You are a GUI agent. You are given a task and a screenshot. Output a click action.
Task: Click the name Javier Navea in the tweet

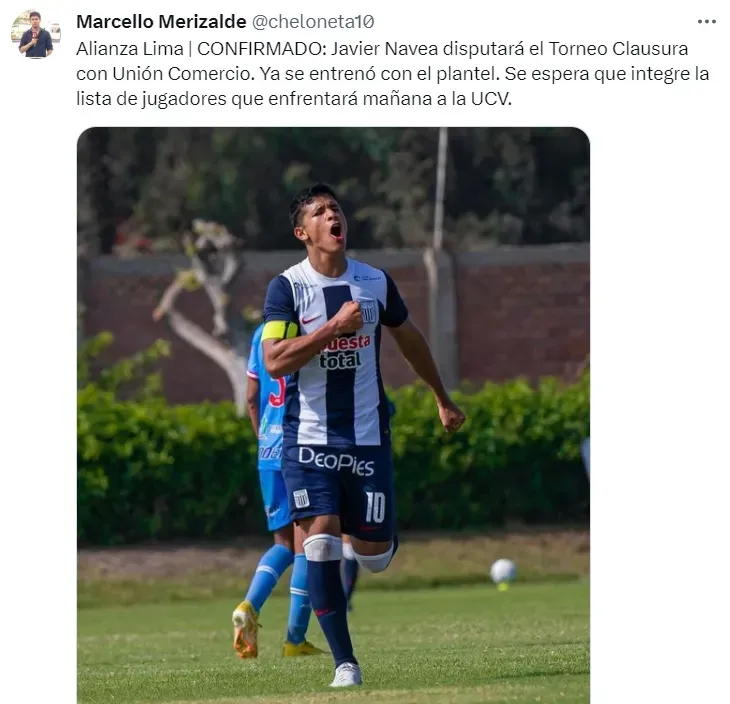(x=385, y=49)
